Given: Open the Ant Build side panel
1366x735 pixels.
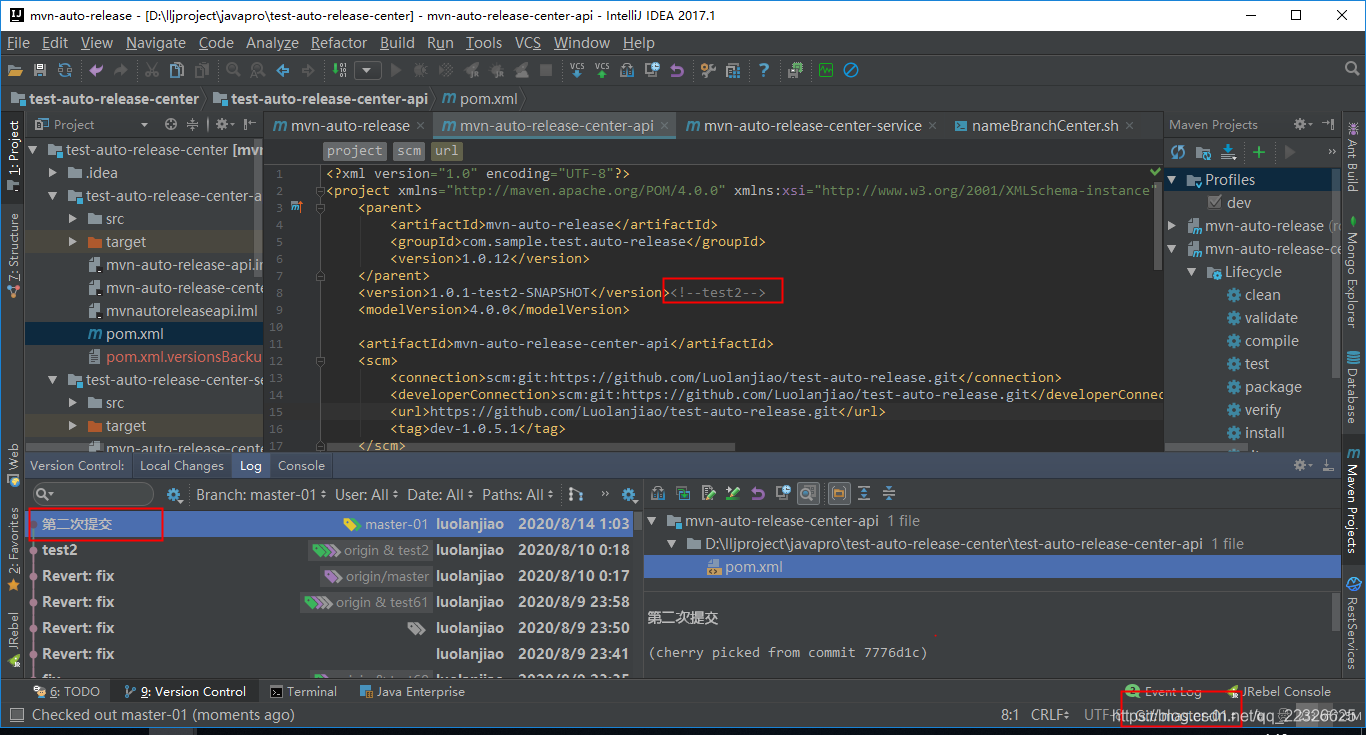Looking at the screenshot, I should tap(1353, 157).
